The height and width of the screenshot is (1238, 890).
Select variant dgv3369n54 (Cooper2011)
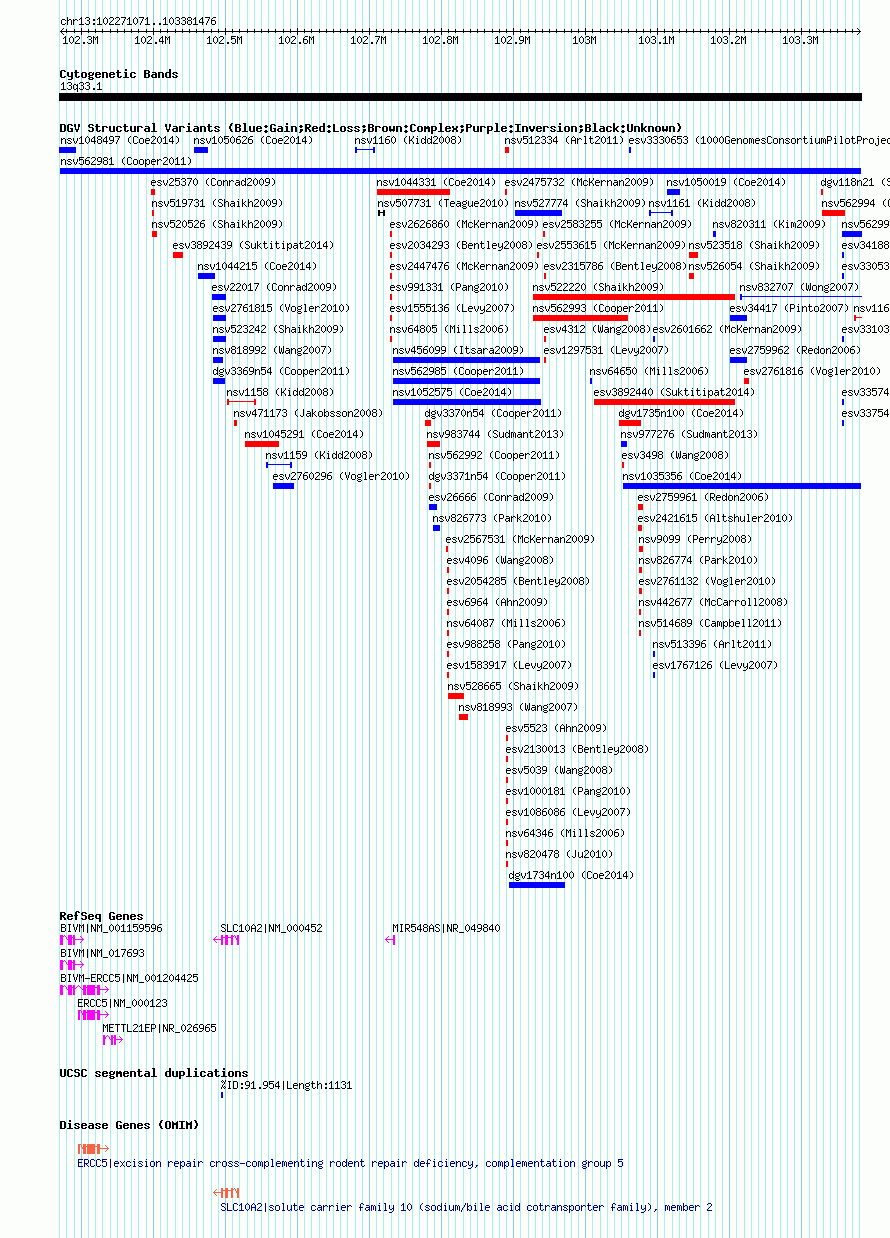click(219, 381)
